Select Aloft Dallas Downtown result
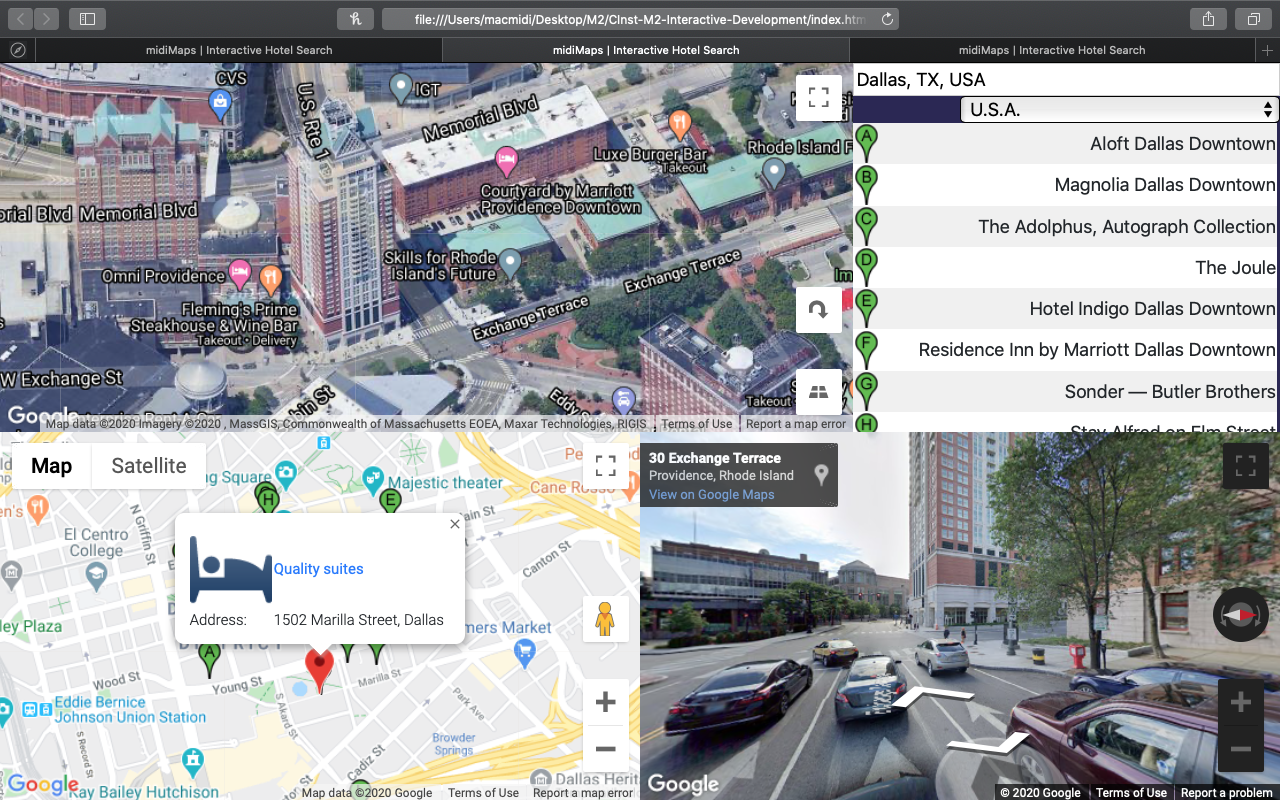The height and width of the screenshot is (800, 1280). [x=1066, y=144]
